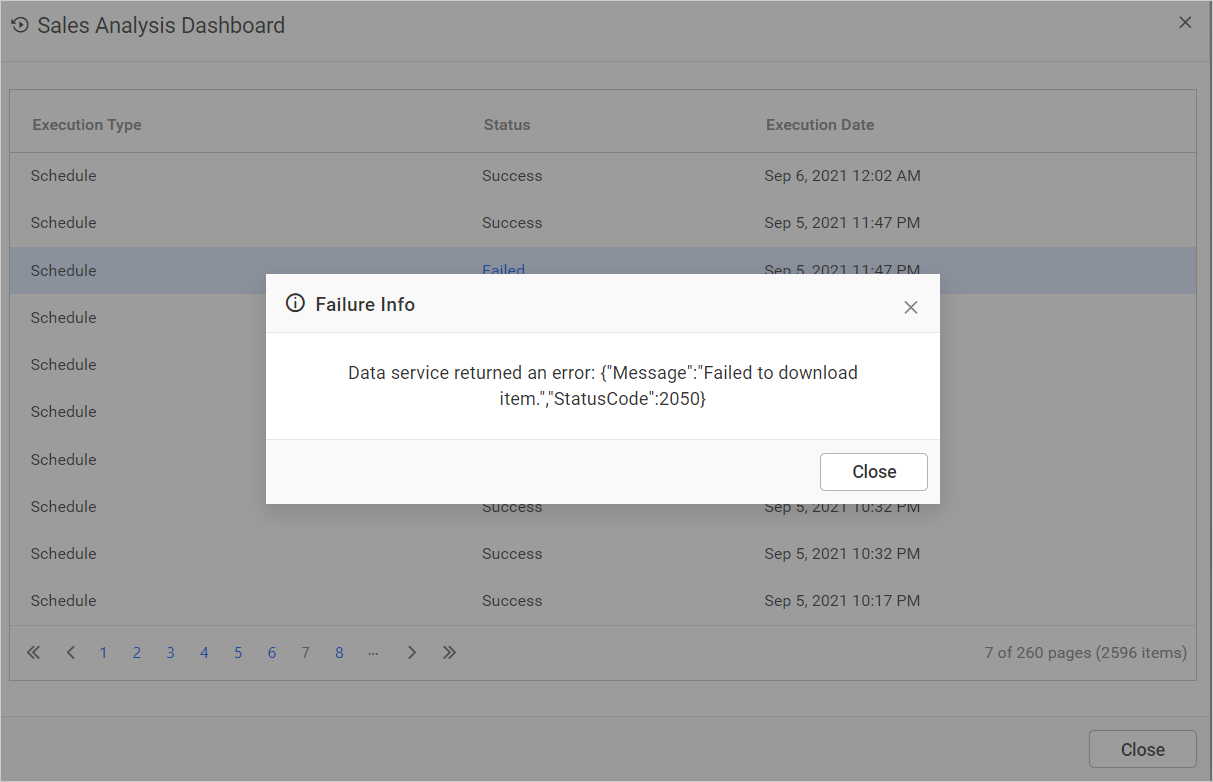This screenshot has height=782, width=1213.
Task: Jump to the last page of results
Action: [x=450, y=653]
